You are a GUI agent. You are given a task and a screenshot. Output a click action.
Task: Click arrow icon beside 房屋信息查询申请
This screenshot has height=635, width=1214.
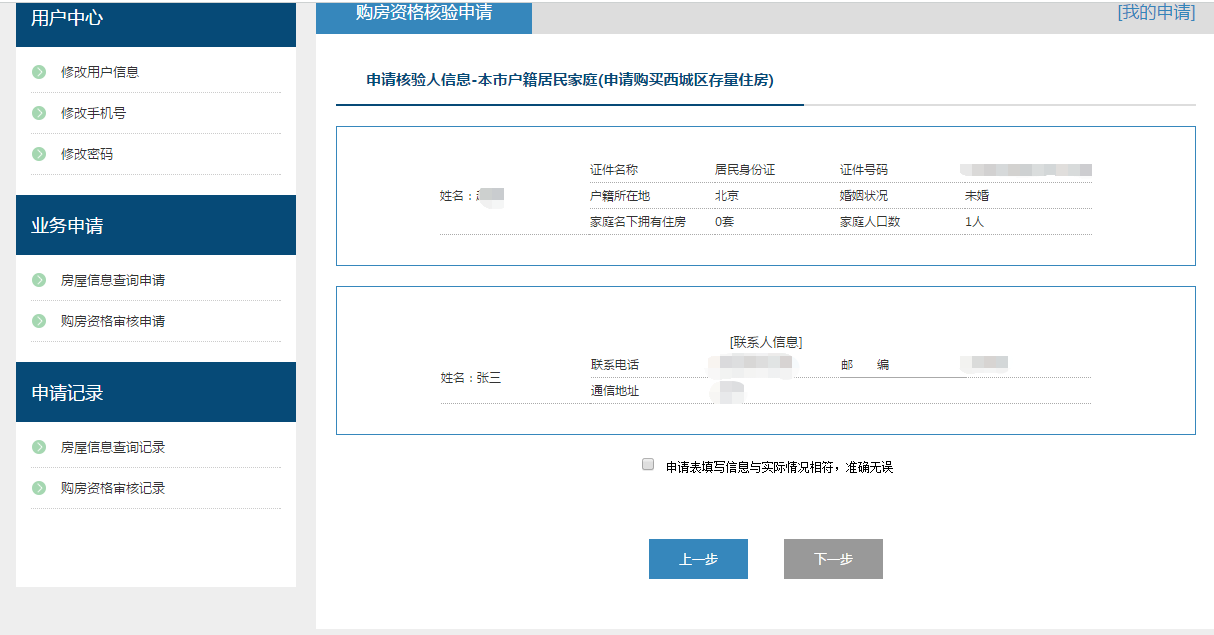click(x=39, y=280)
